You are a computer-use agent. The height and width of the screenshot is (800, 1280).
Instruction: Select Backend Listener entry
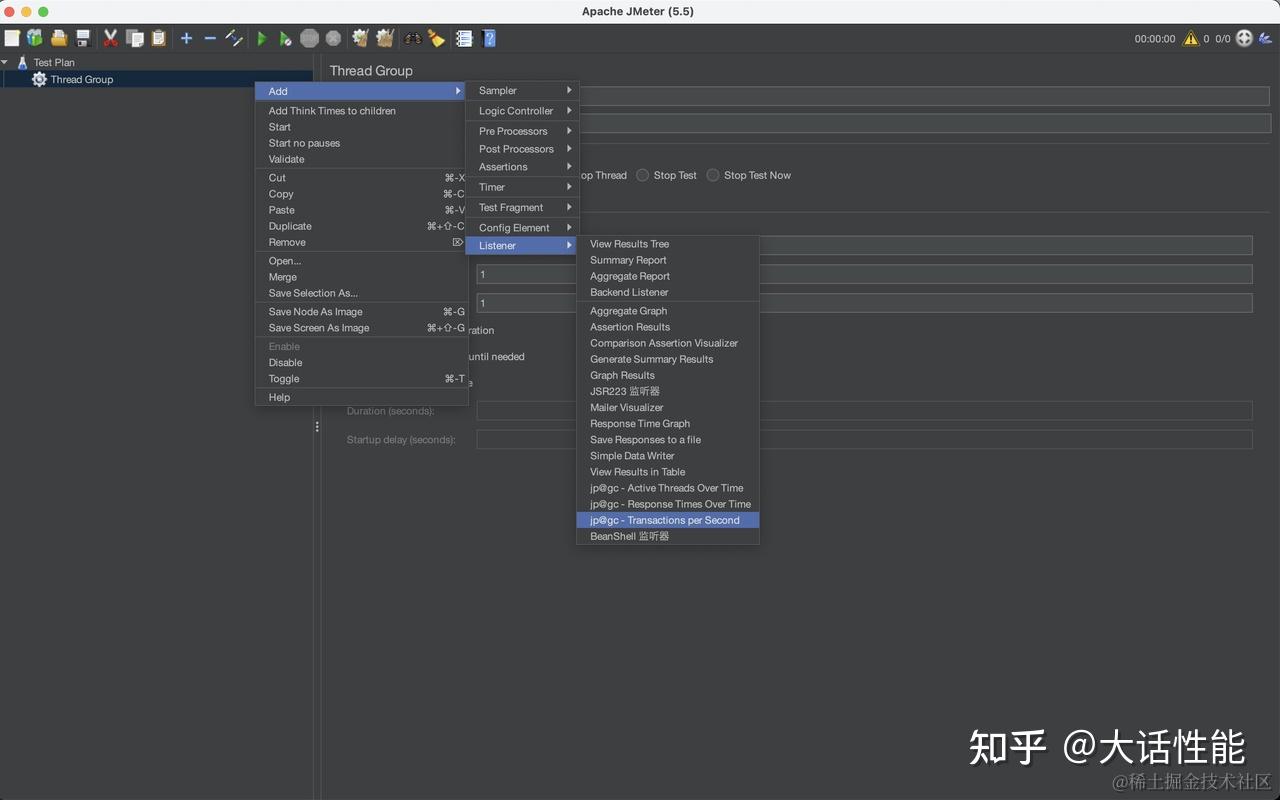tap(668, 292)
